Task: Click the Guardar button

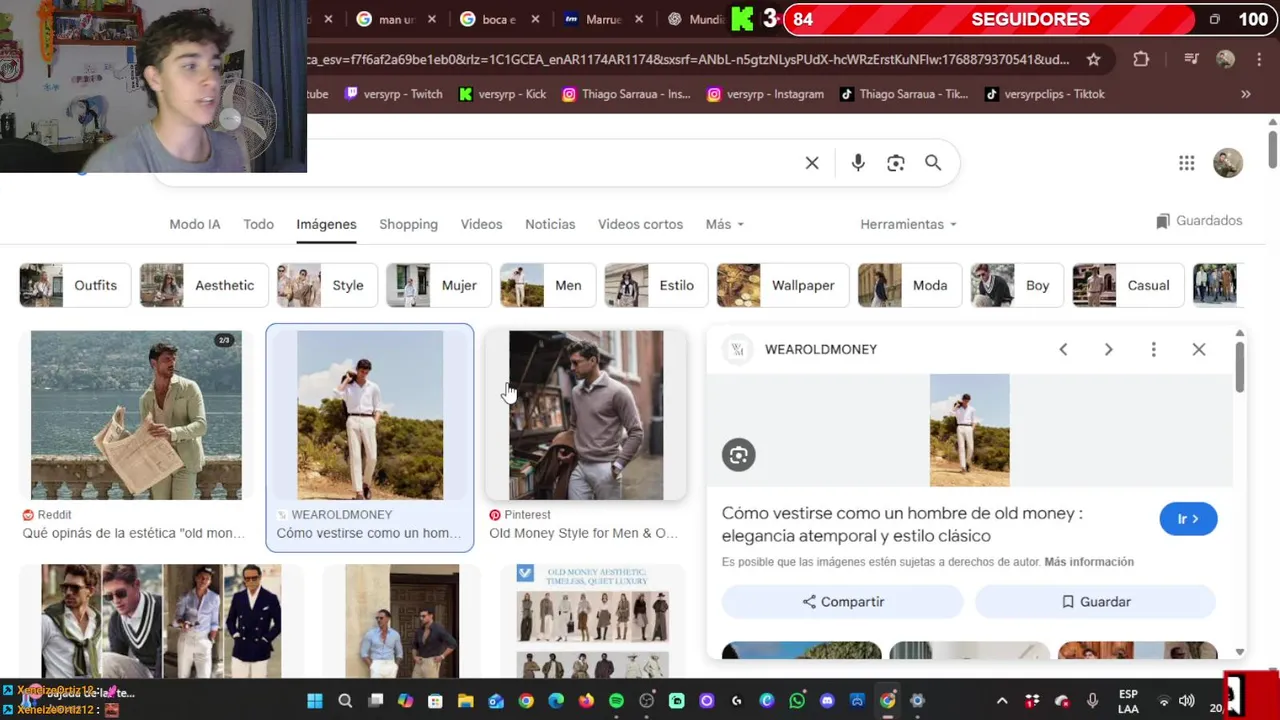Action: 1095,602
